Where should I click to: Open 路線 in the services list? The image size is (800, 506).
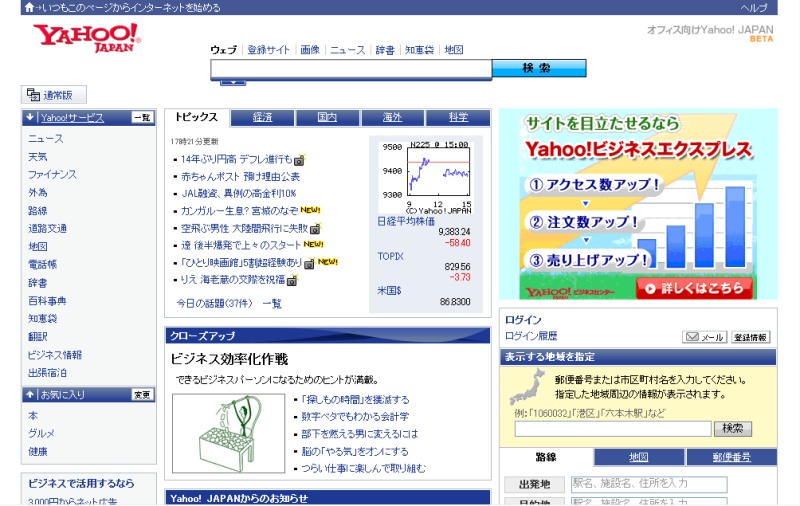pos(37,211)
